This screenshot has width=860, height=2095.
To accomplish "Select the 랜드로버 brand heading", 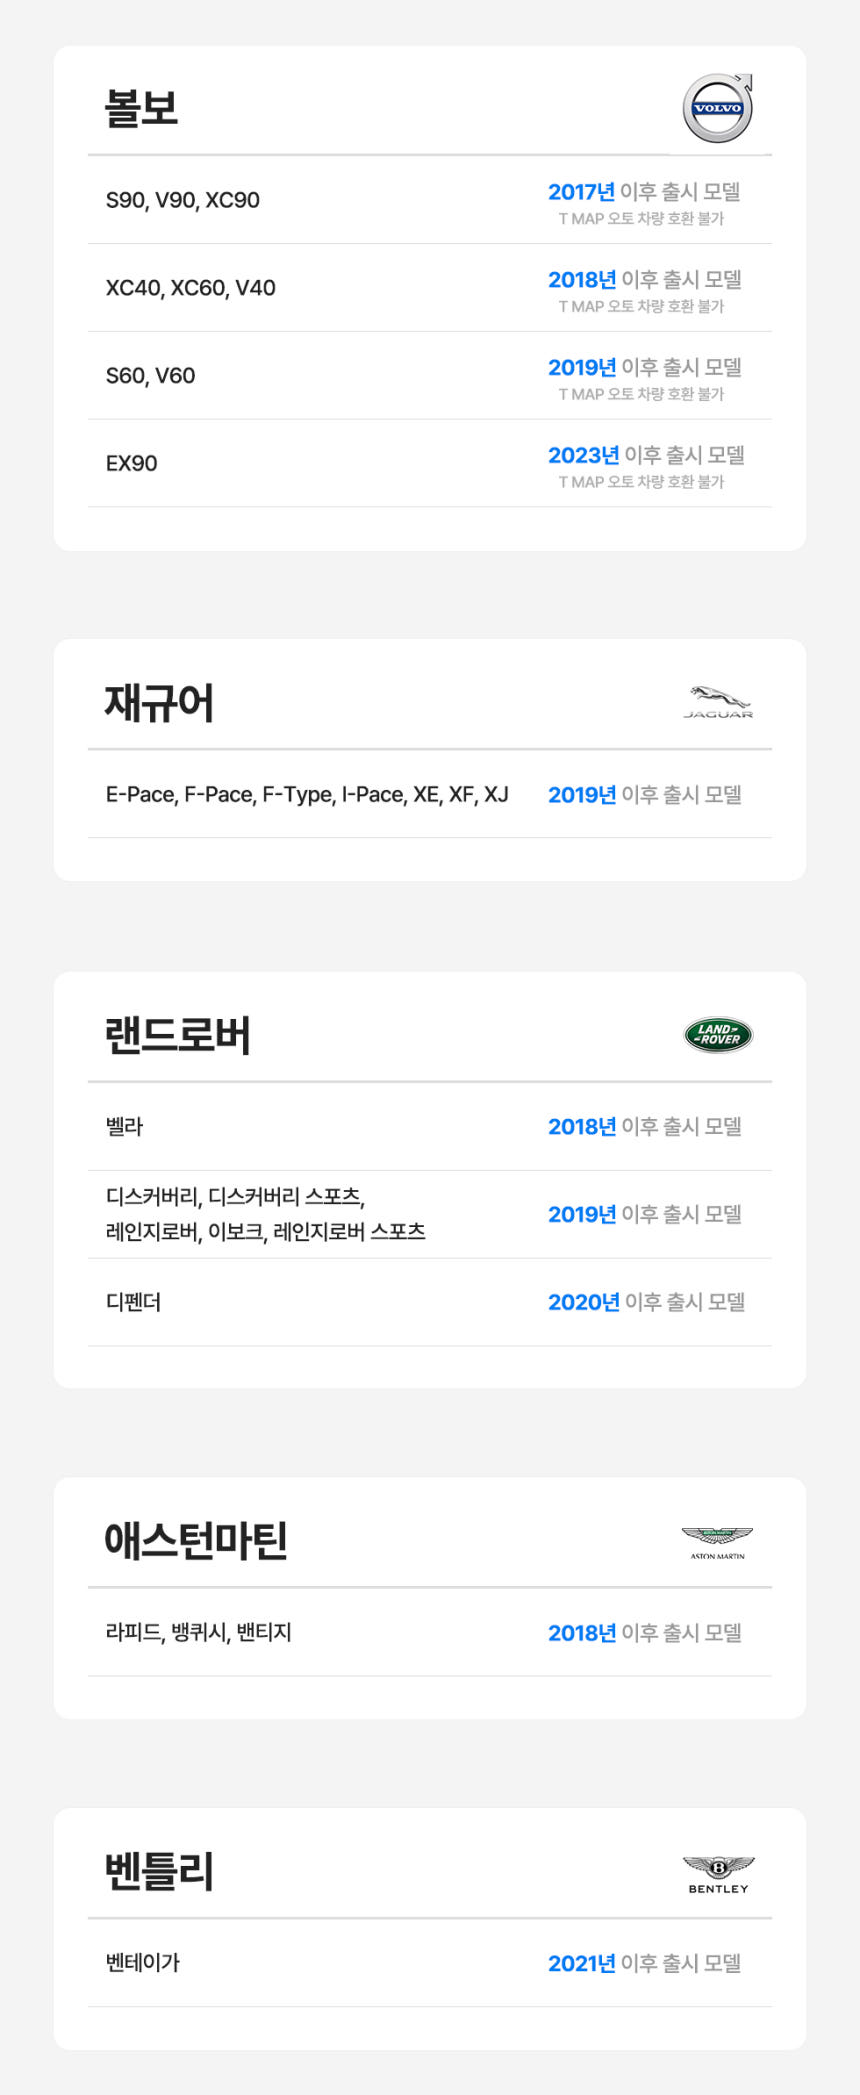I will 178,1035.
